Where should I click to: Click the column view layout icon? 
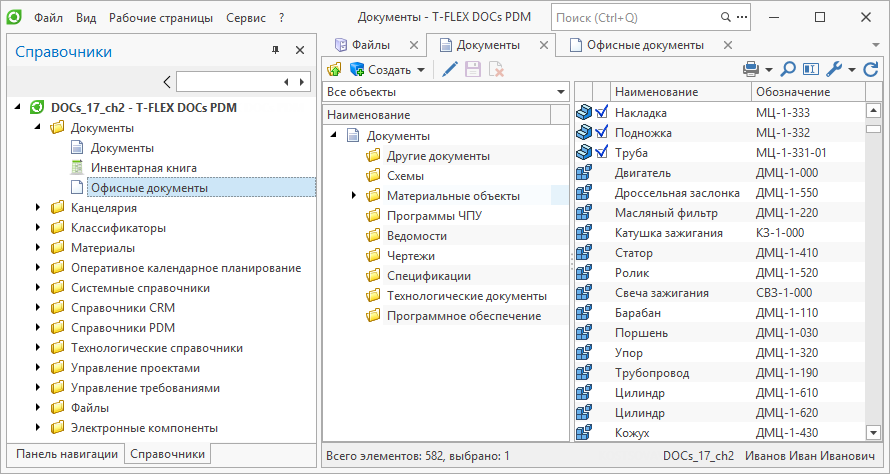(x=811, y=70)
